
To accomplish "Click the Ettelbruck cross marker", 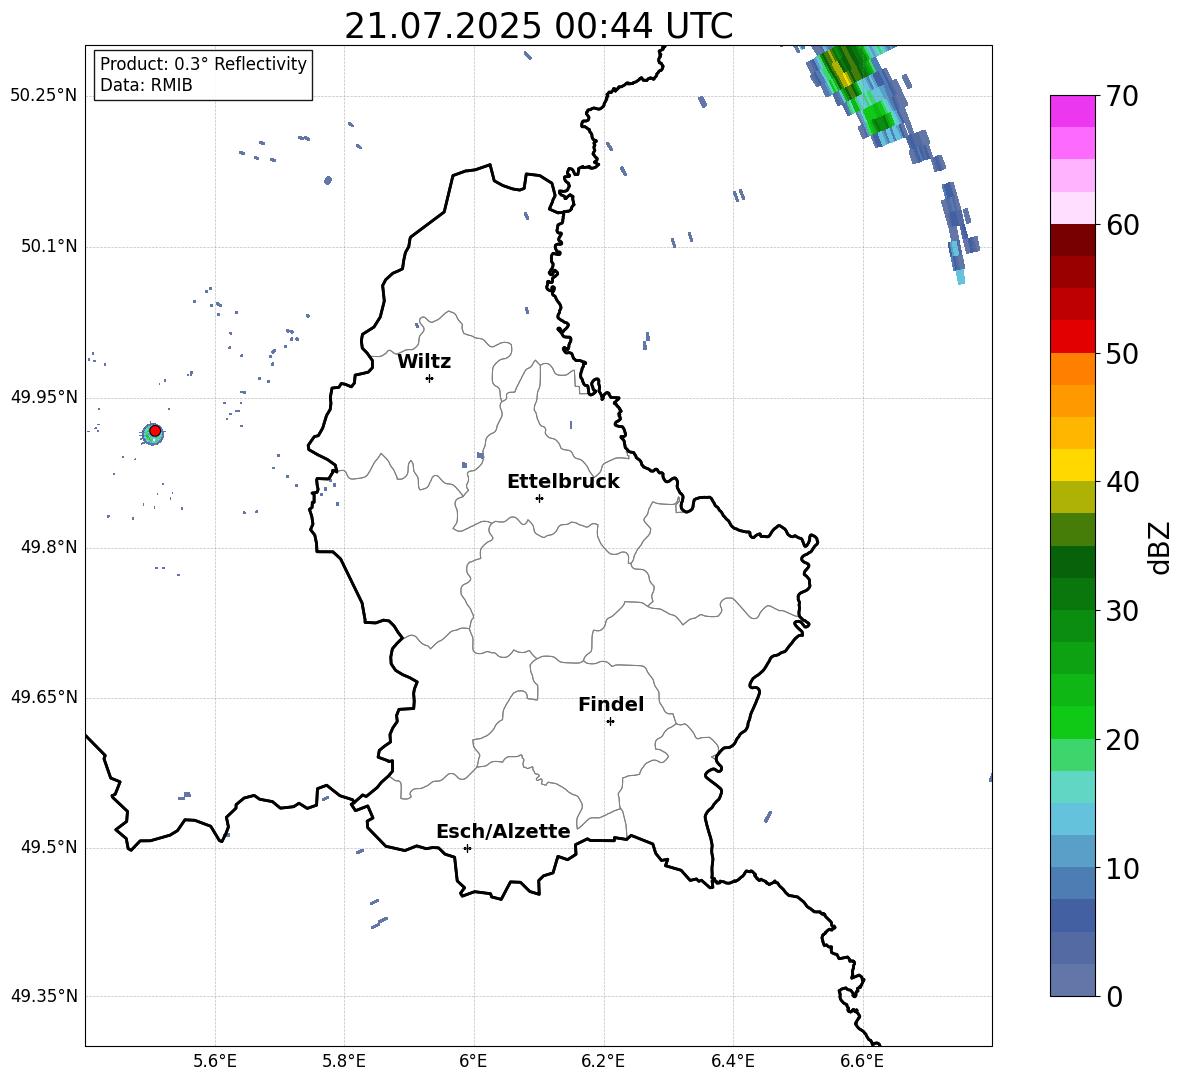I will coord(539,498).
